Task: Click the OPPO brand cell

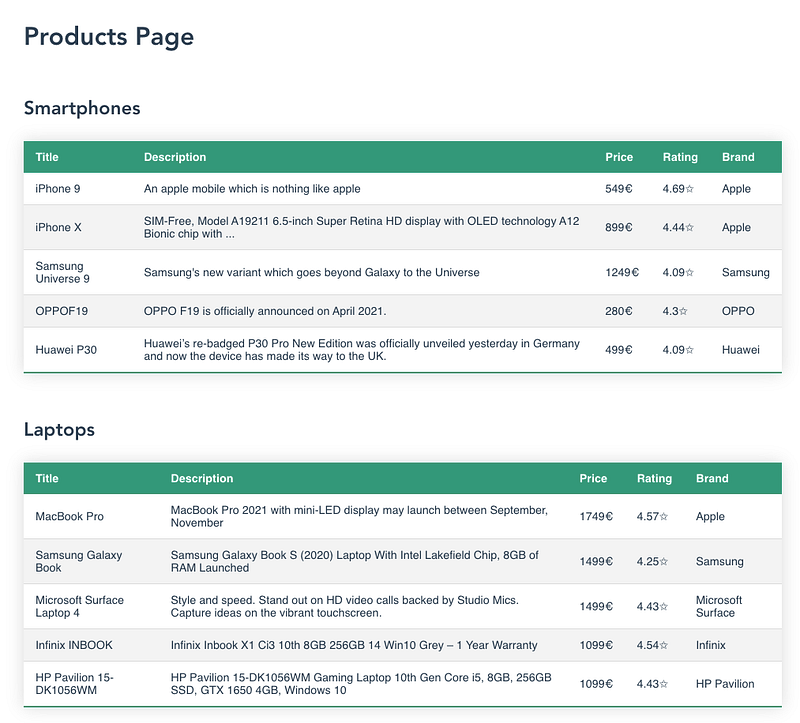Action: point(738,311)
